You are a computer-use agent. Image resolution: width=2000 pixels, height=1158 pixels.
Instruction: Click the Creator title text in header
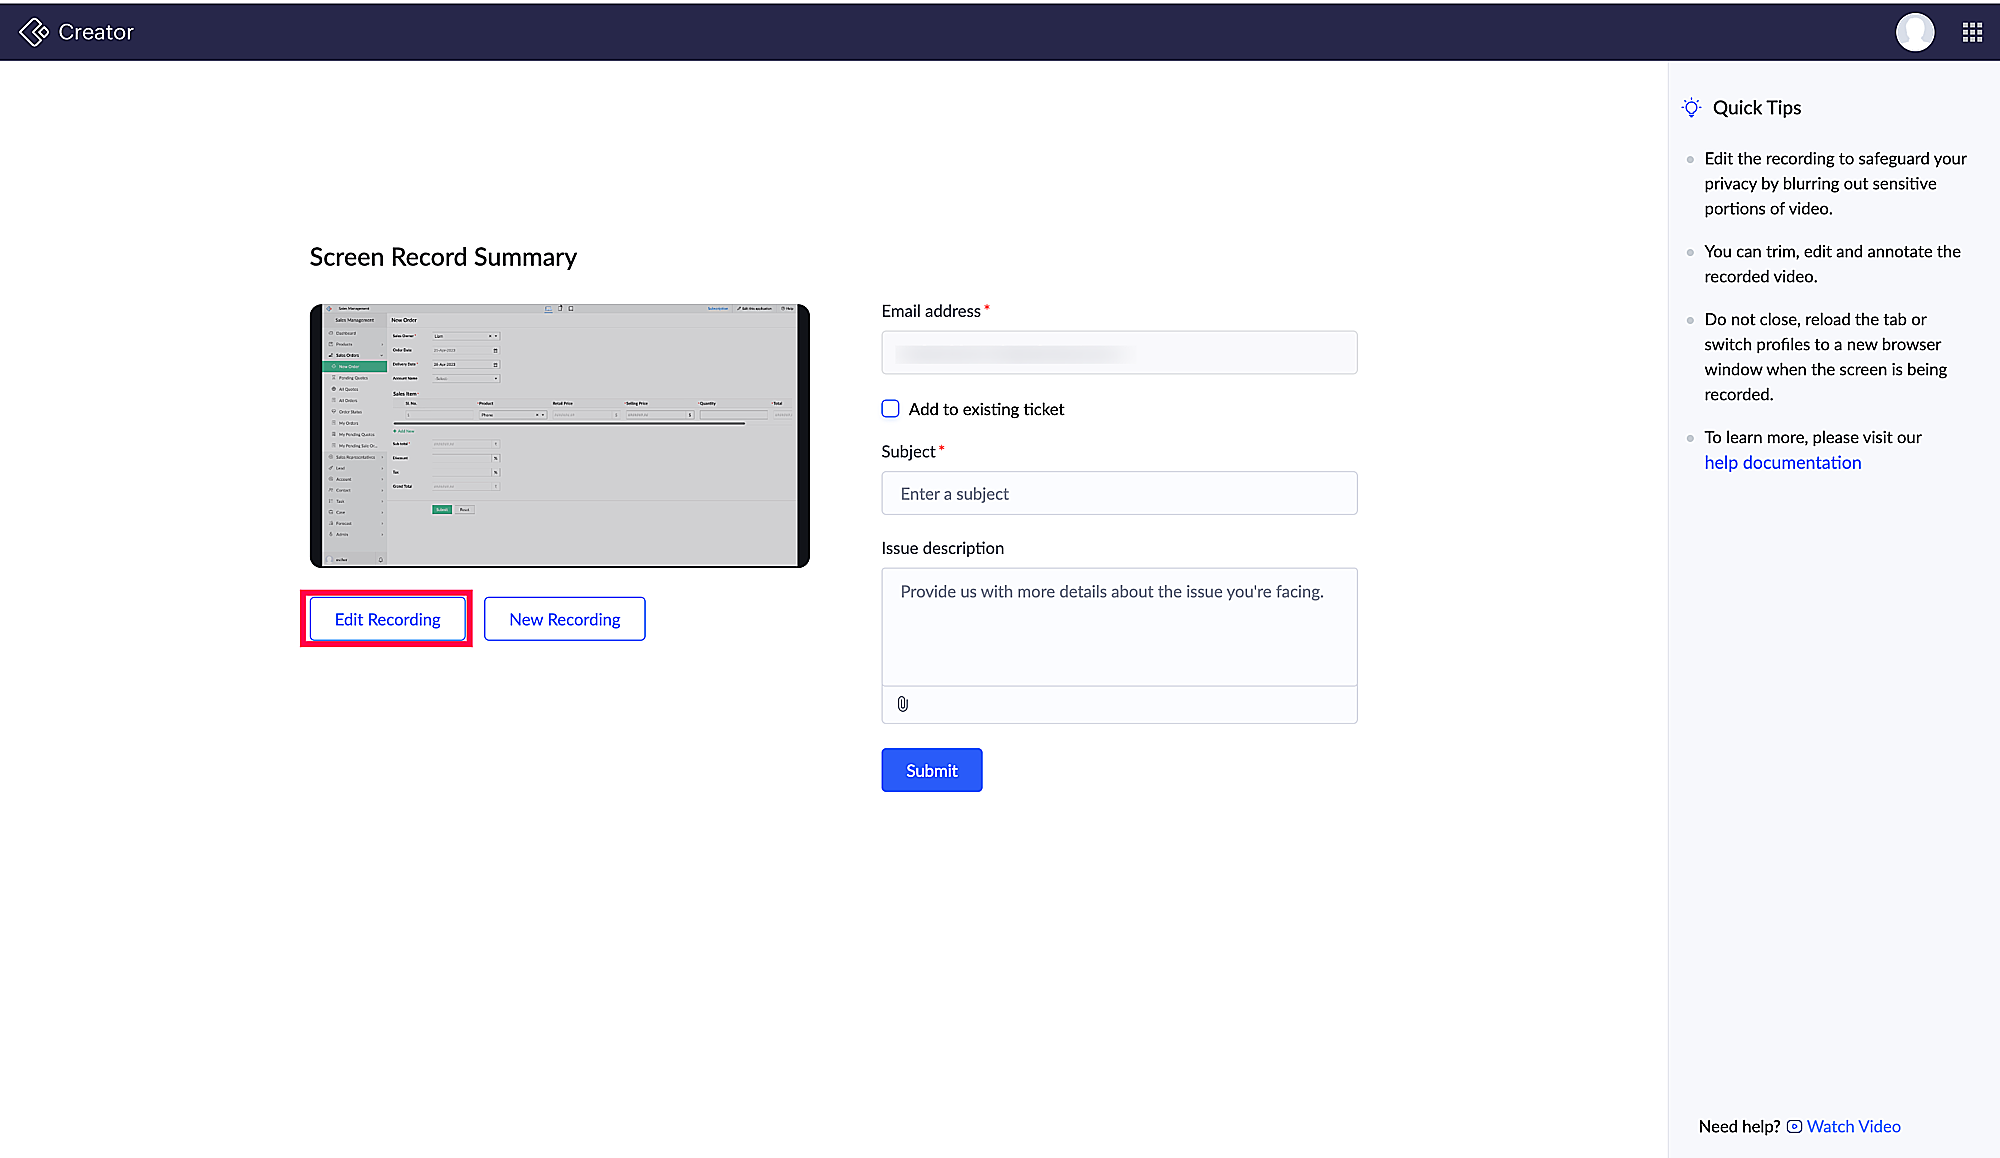click(x=96, y=32)
